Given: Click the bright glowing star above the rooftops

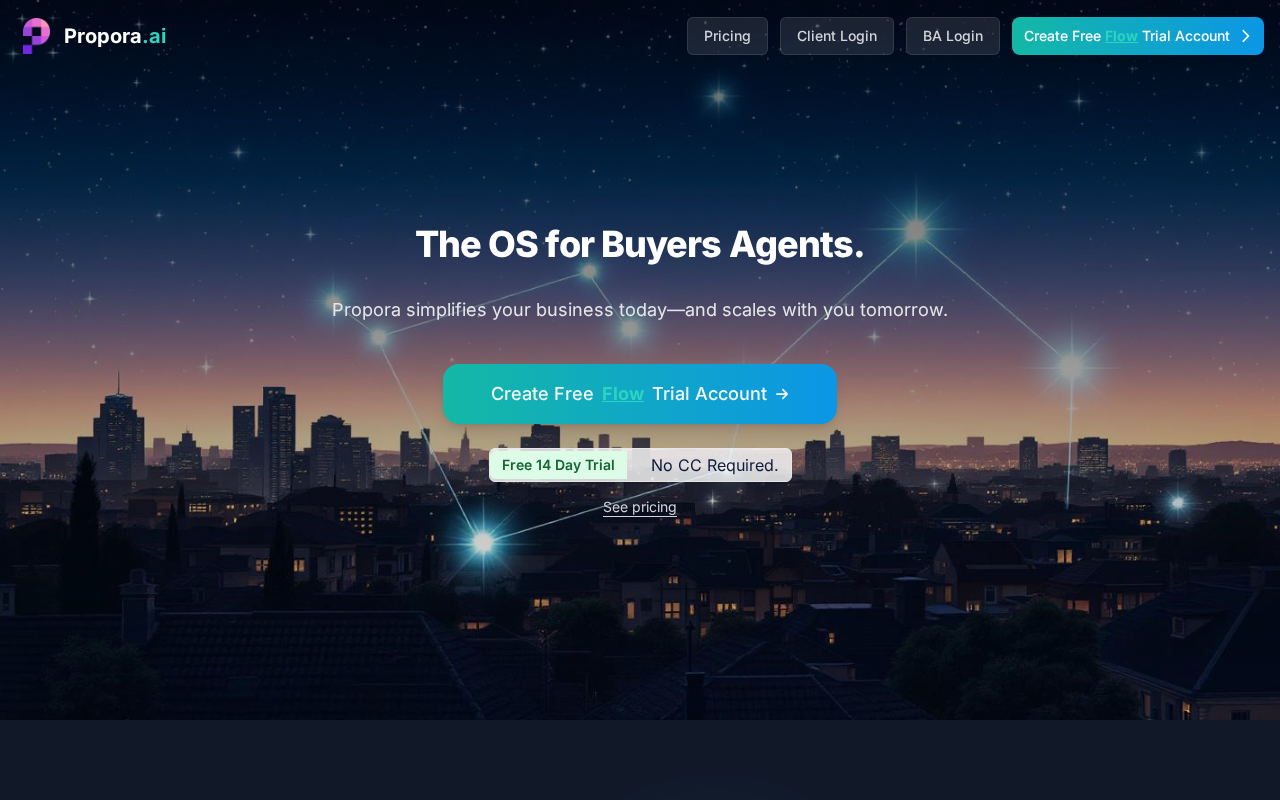Looking at the screenshot, I should pyautogui.click(x=483, y=542).
